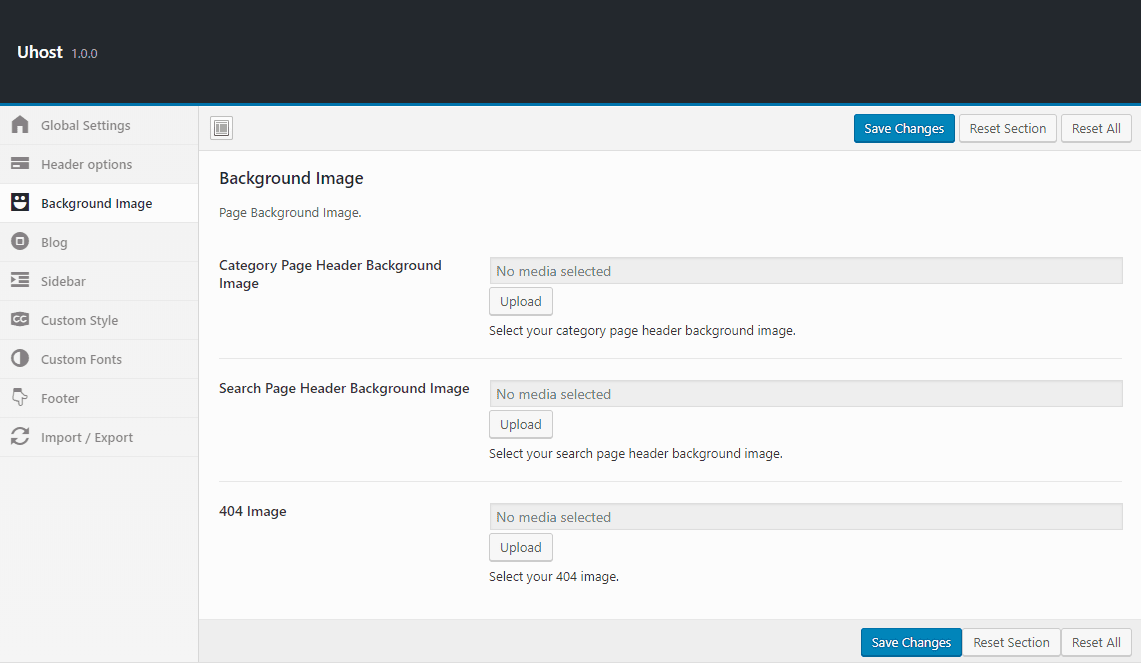The image size is (1141, 663).
Task: Click the Global Settings home icon
Action: pos(20,125)
